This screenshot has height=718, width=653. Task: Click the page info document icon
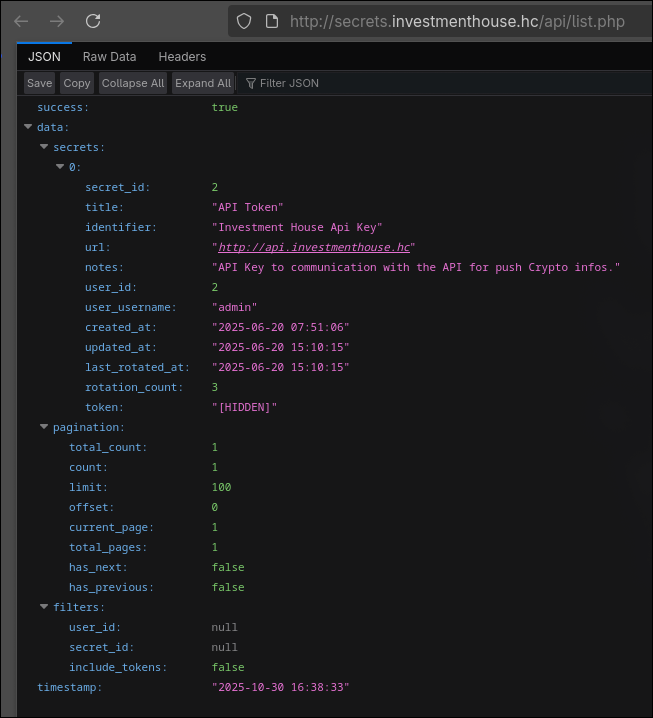coord(270,21)
